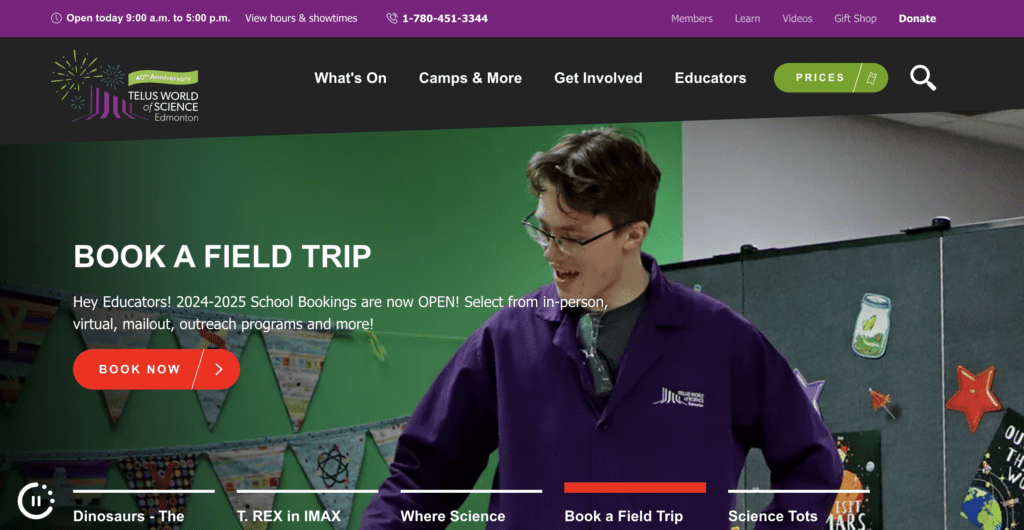Click the arrow icon on Book Now
This screenshot has height=530, width=1024.
(219, 369)
